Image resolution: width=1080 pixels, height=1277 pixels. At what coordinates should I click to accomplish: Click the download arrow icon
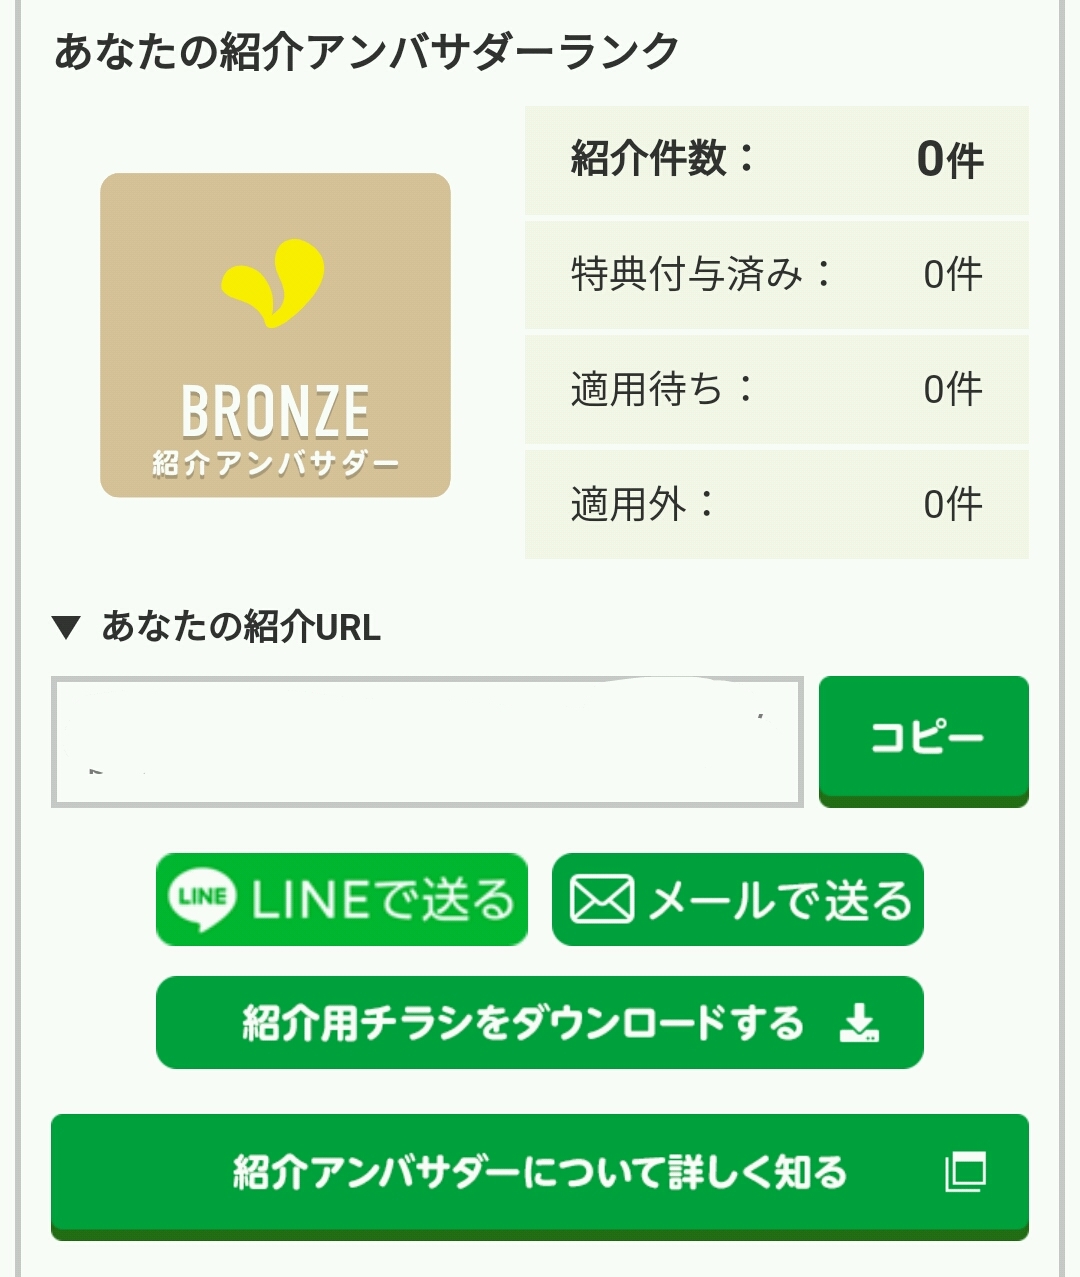click(x=858, y=1023)
